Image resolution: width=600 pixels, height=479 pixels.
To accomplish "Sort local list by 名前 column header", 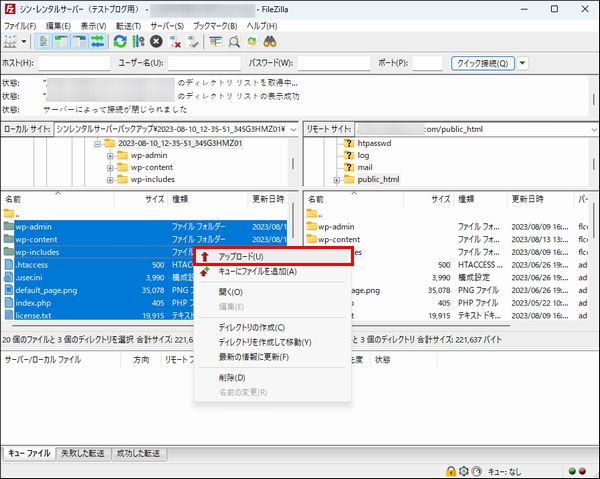I will pyautogui.click(x=57, y=199).
